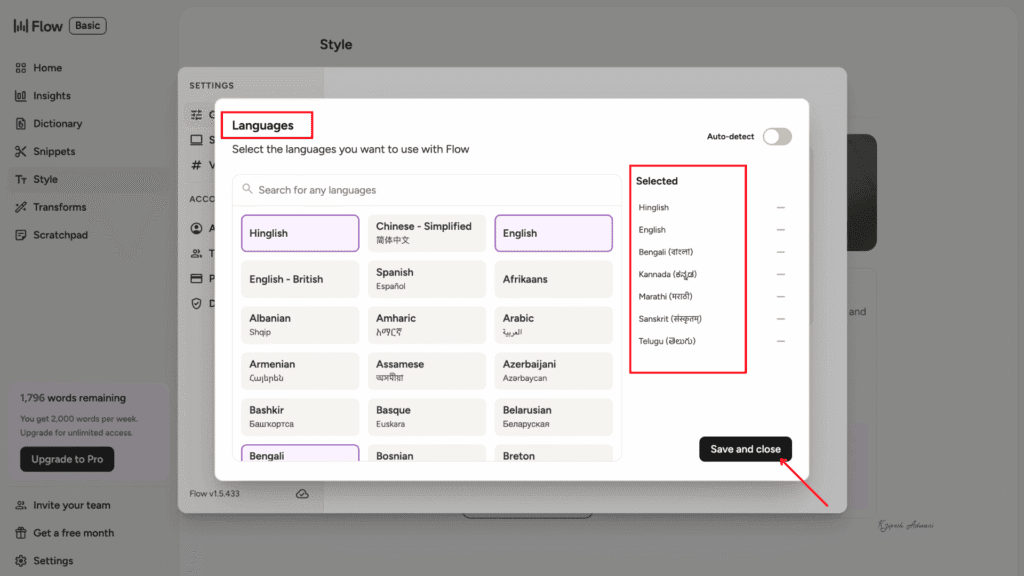Open Settings gear in sidebar
The width and height of the screenshot is (1024, 576).
21,561
